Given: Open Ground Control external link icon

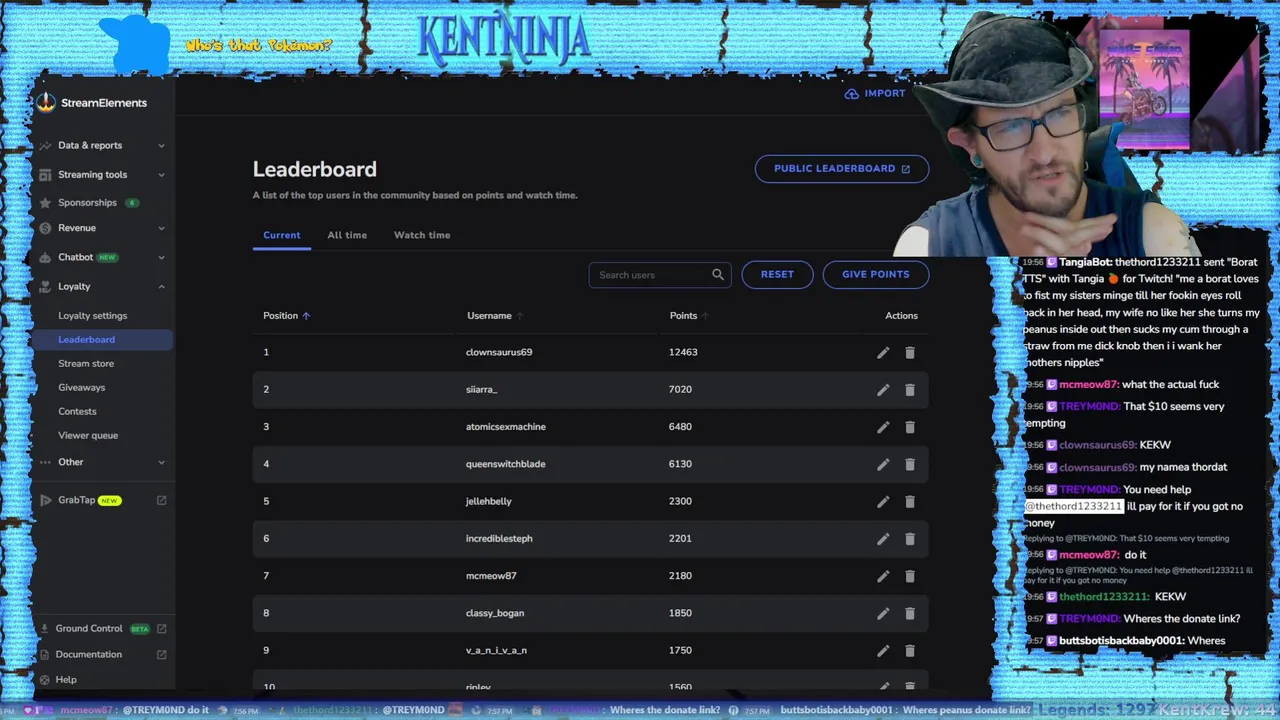Looking at the screenshot, I should click(x=161, y=629).
